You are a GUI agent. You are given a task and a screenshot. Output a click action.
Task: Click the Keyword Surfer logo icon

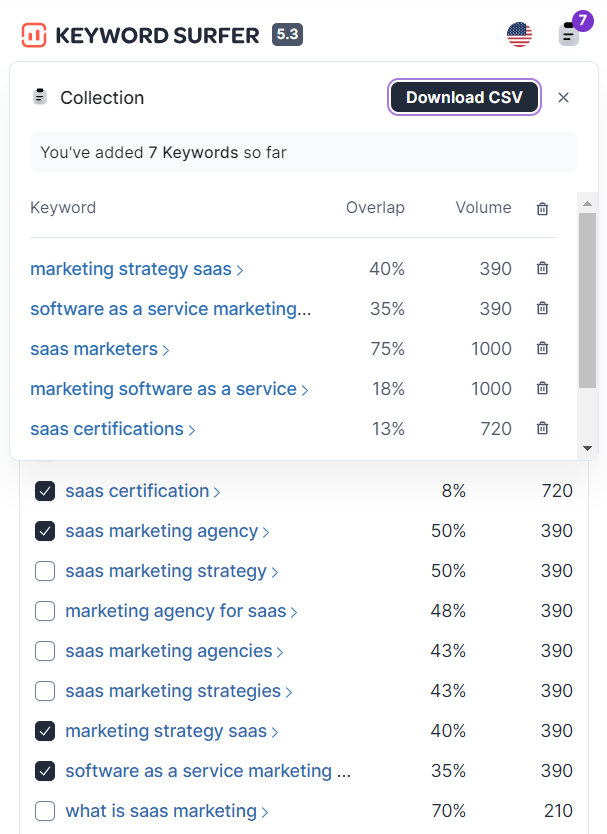[33, 35]
